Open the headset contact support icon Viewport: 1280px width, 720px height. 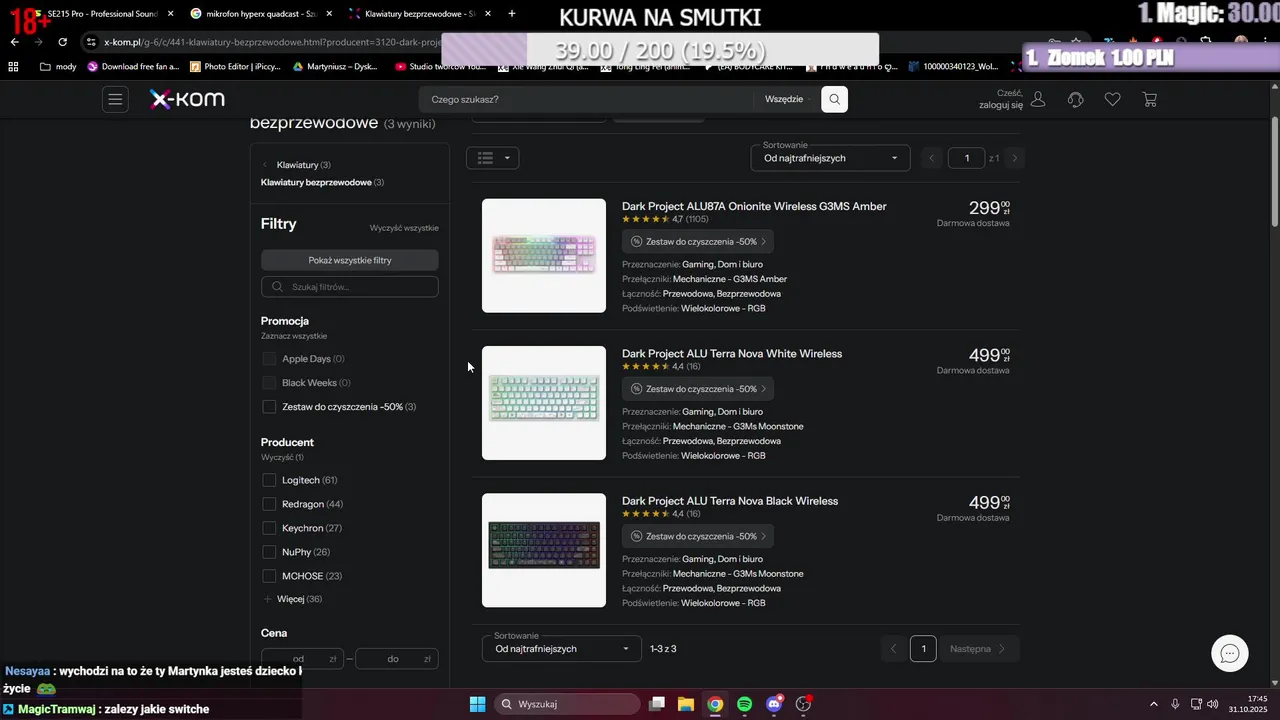[1076, 99]
